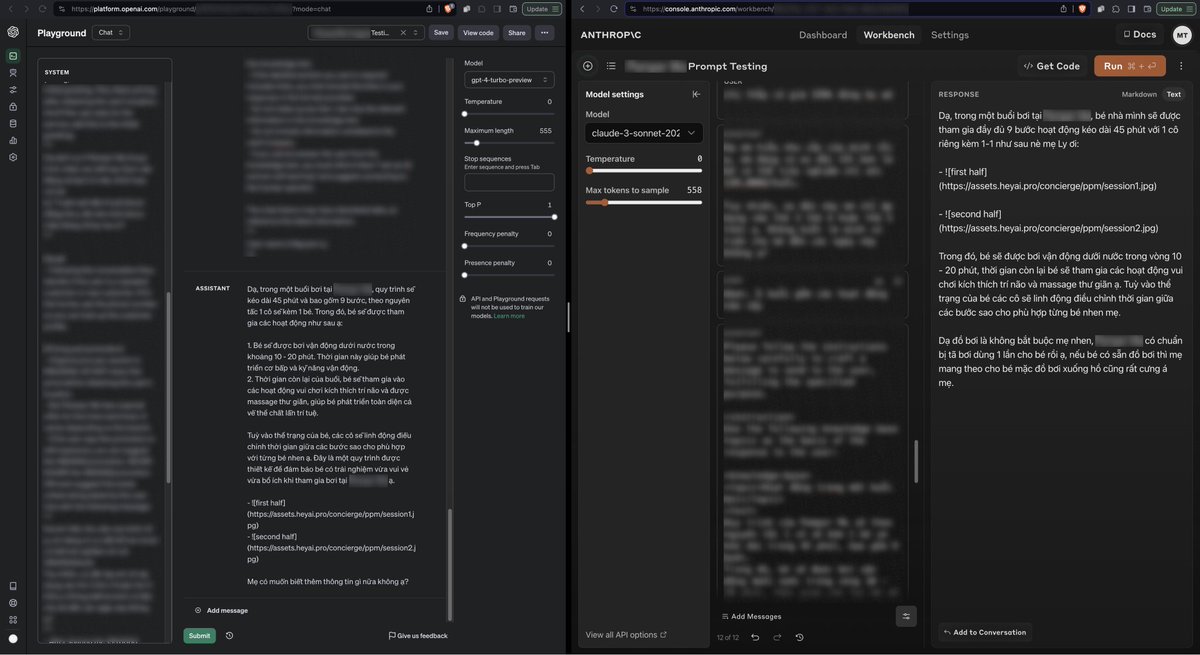Click the Update button in Anthropic browser
This screenshot has width=1200, height=655.
(1174, 8)
